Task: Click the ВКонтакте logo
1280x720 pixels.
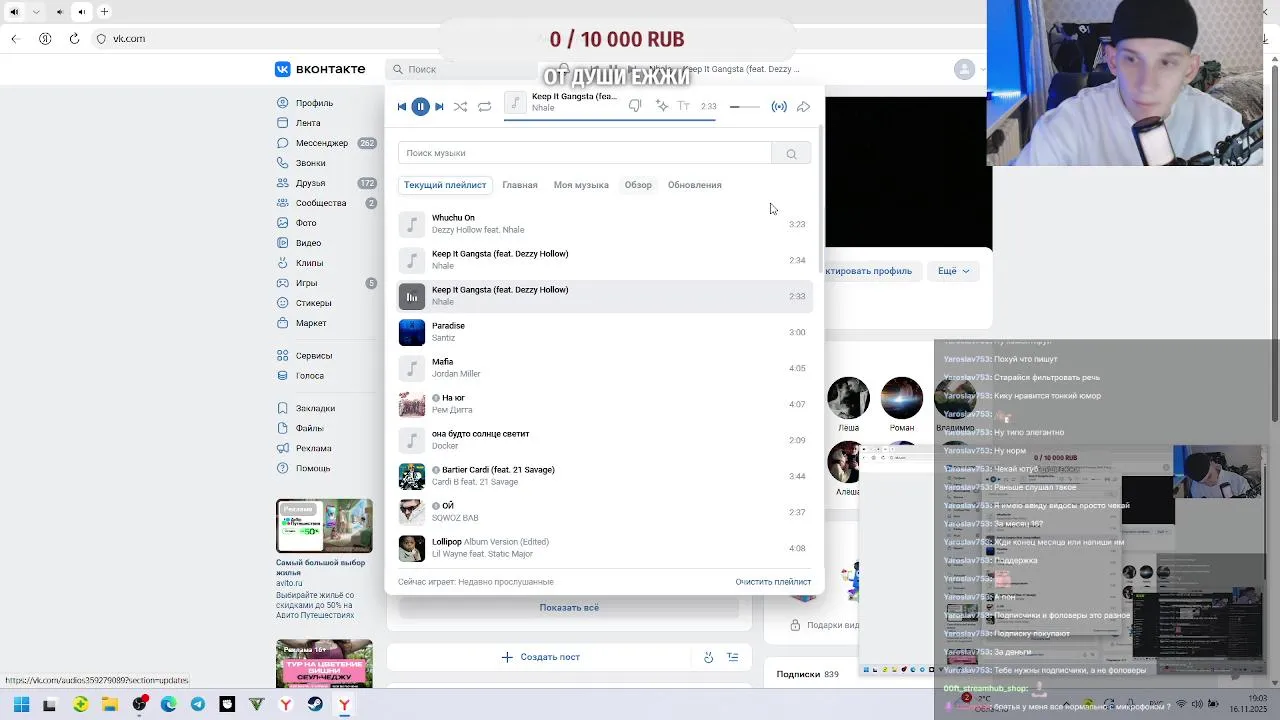Action: (320, 69)
